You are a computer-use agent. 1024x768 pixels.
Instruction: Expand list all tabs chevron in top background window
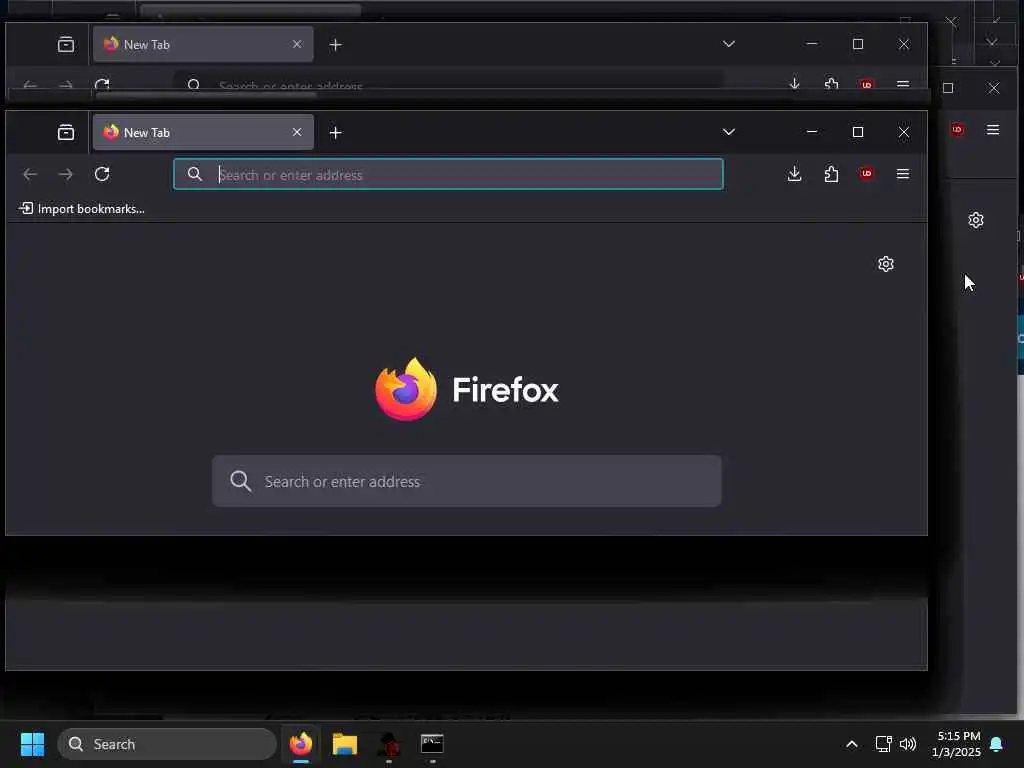click(x=729, y=44)
